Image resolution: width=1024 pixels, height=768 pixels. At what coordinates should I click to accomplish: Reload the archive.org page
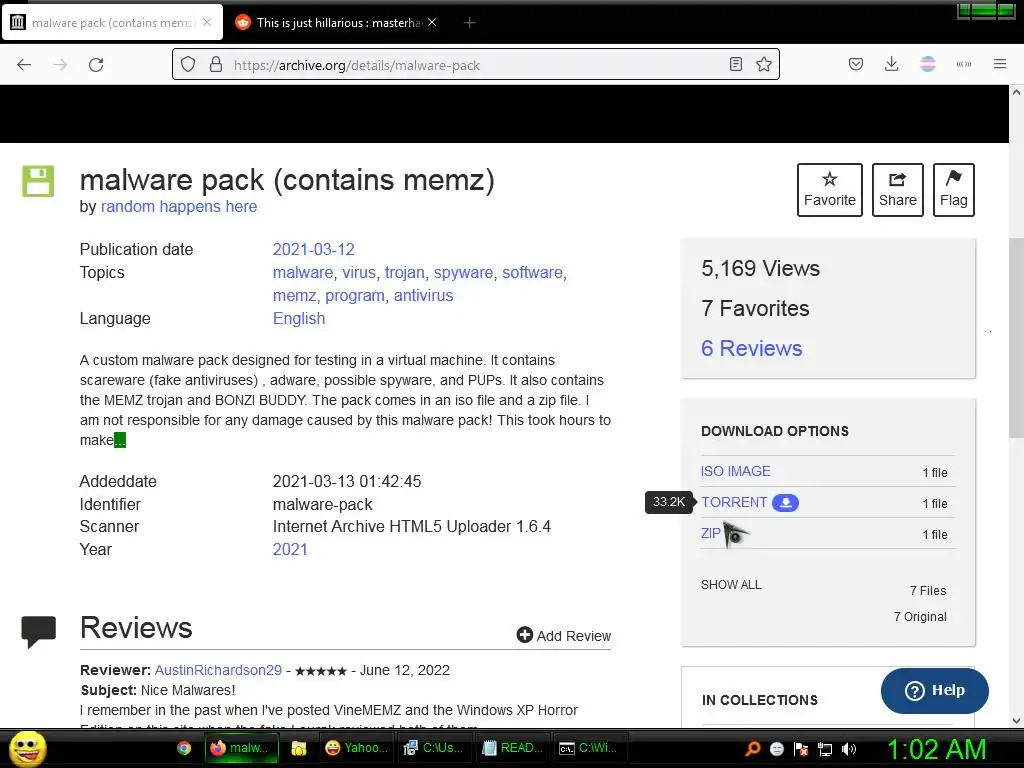[96, 65]
